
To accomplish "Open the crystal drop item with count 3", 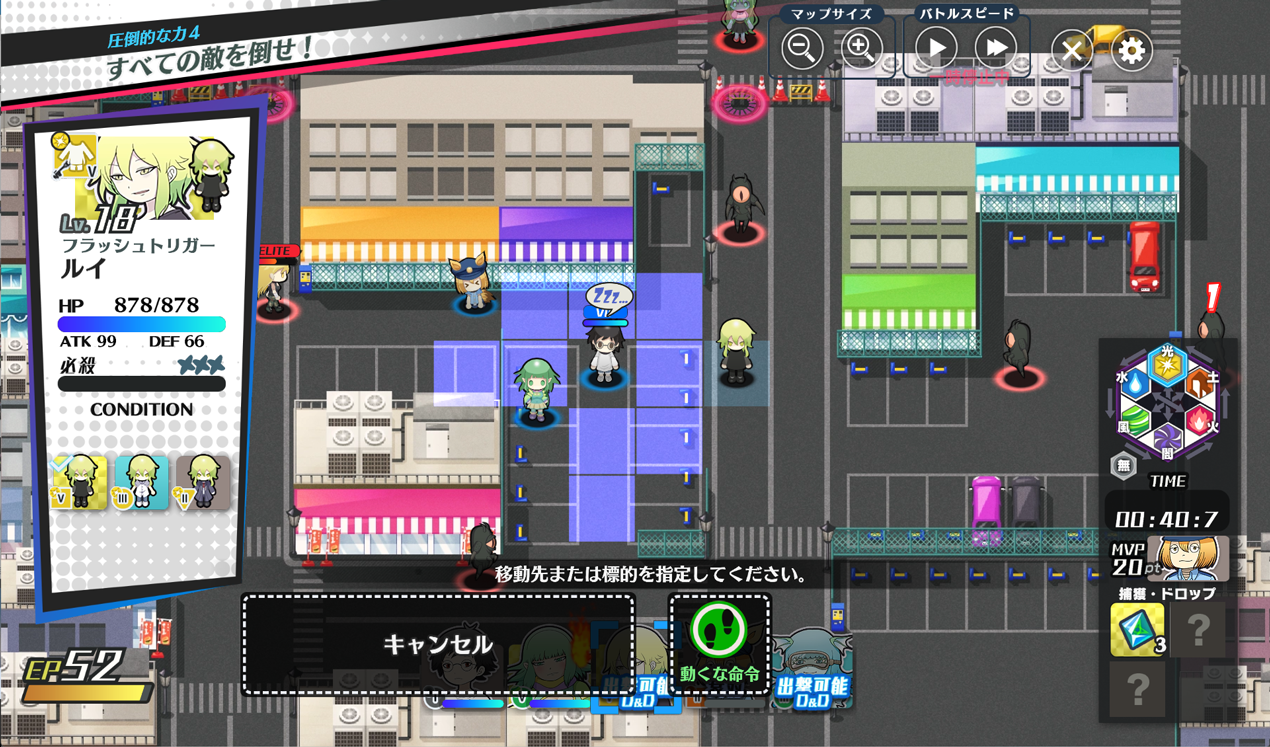I will click(1137, 630).
